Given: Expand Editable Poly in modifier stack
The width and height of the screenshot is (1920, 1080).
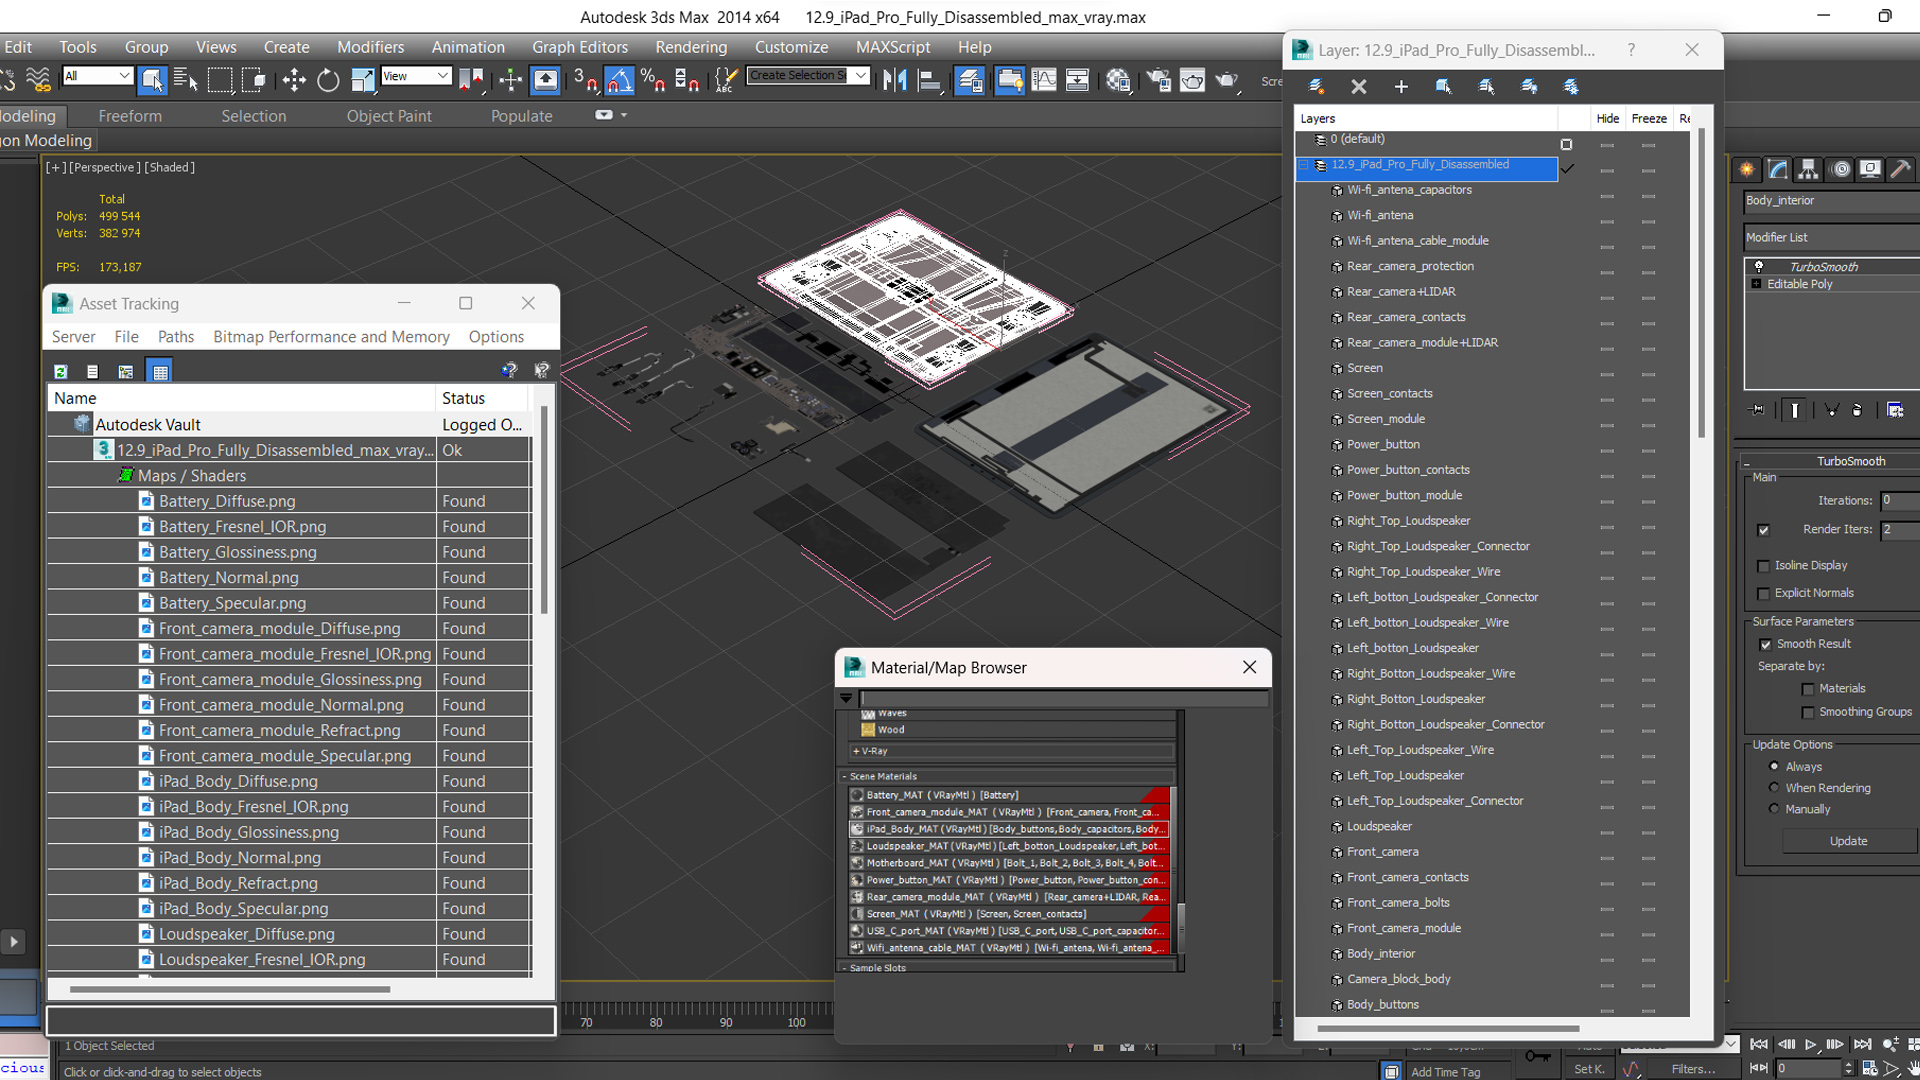Looking at the screenshot, I should coord(1757,284).
